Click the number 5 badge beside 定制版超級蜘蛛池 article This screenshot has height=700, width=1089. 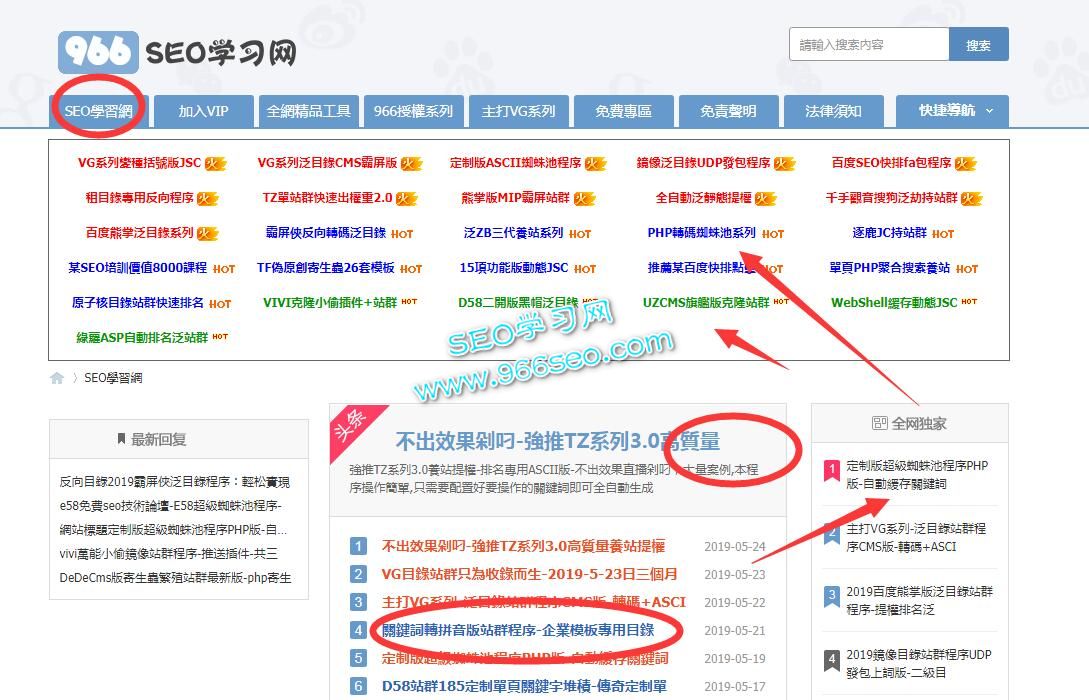358,658
